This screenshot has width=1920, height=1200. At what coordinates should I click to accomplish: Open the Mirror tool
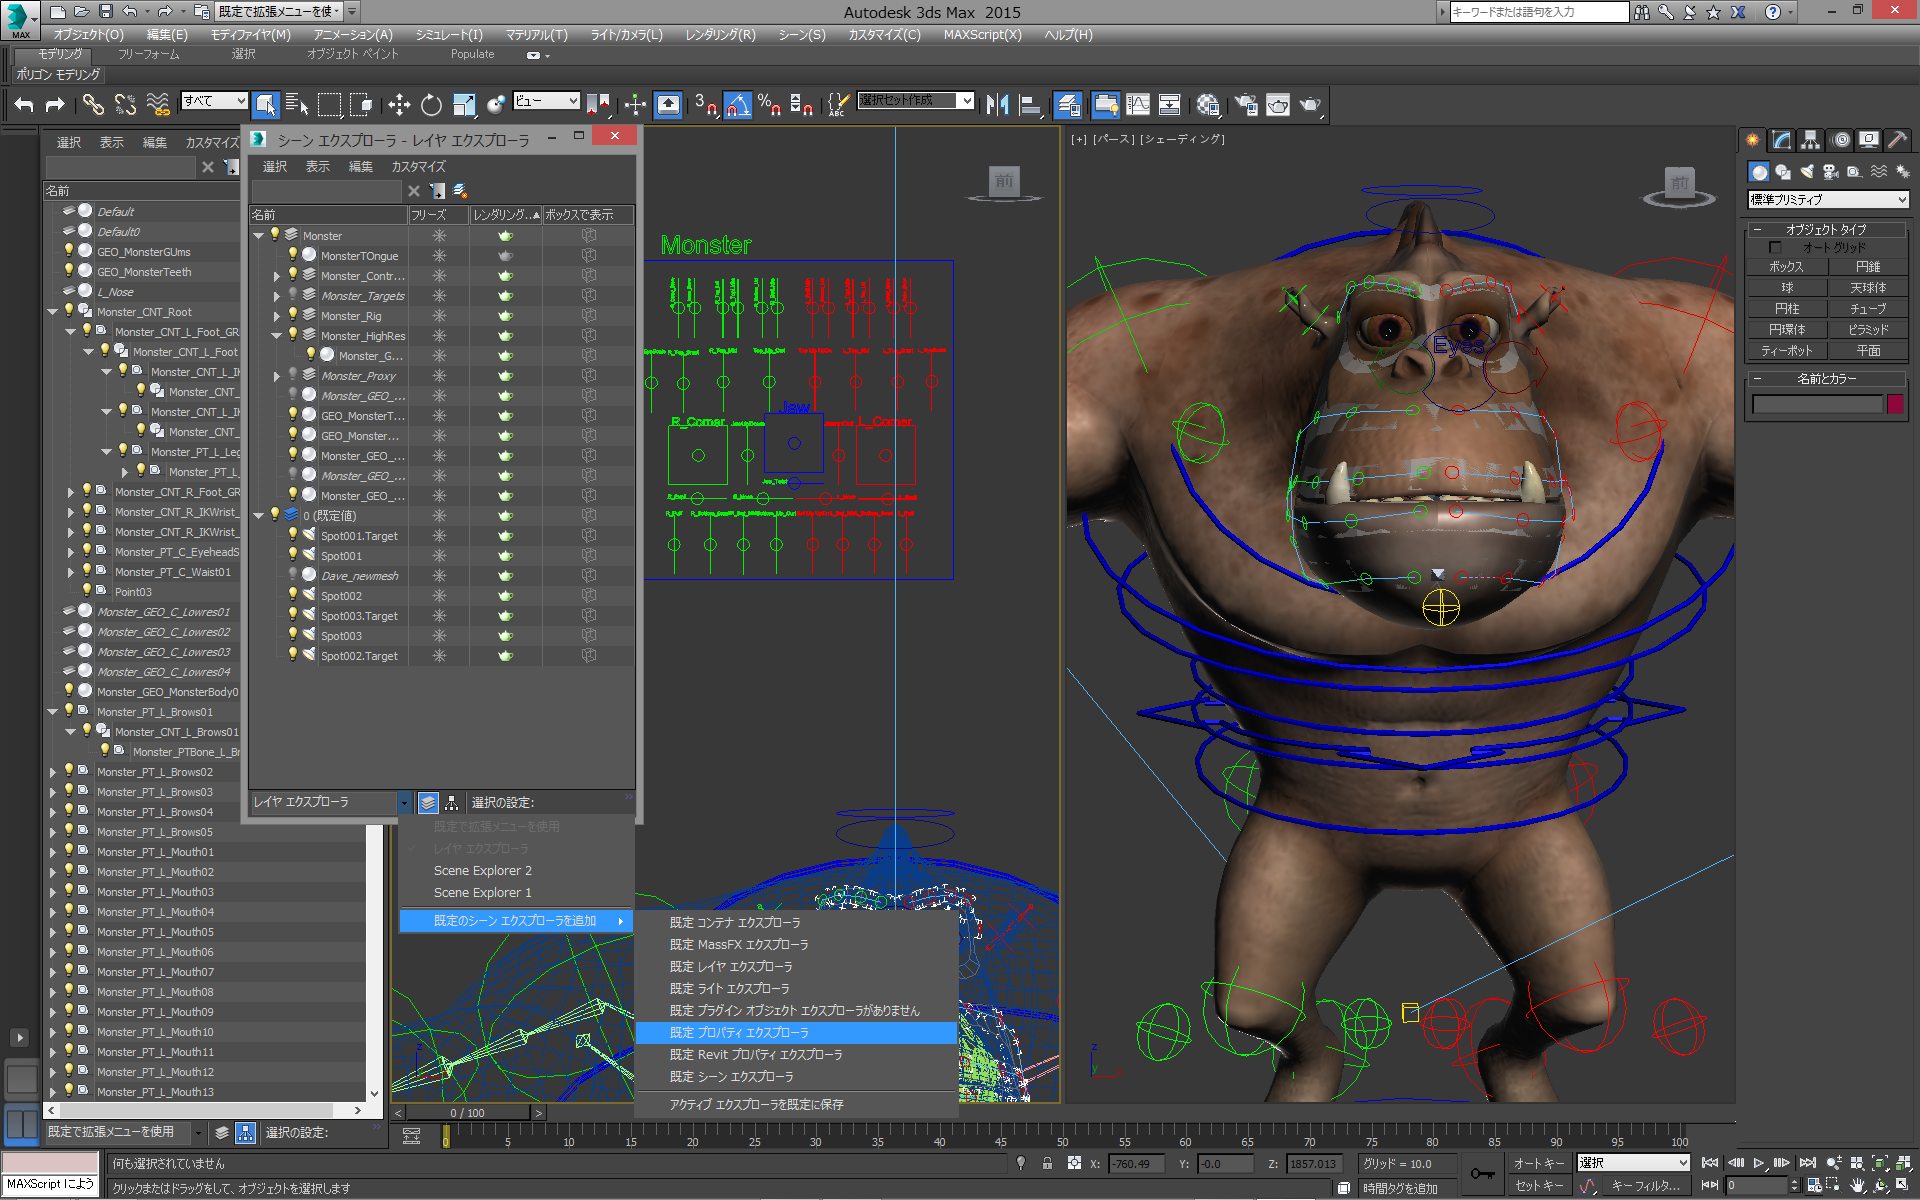[x=997, y=104]
